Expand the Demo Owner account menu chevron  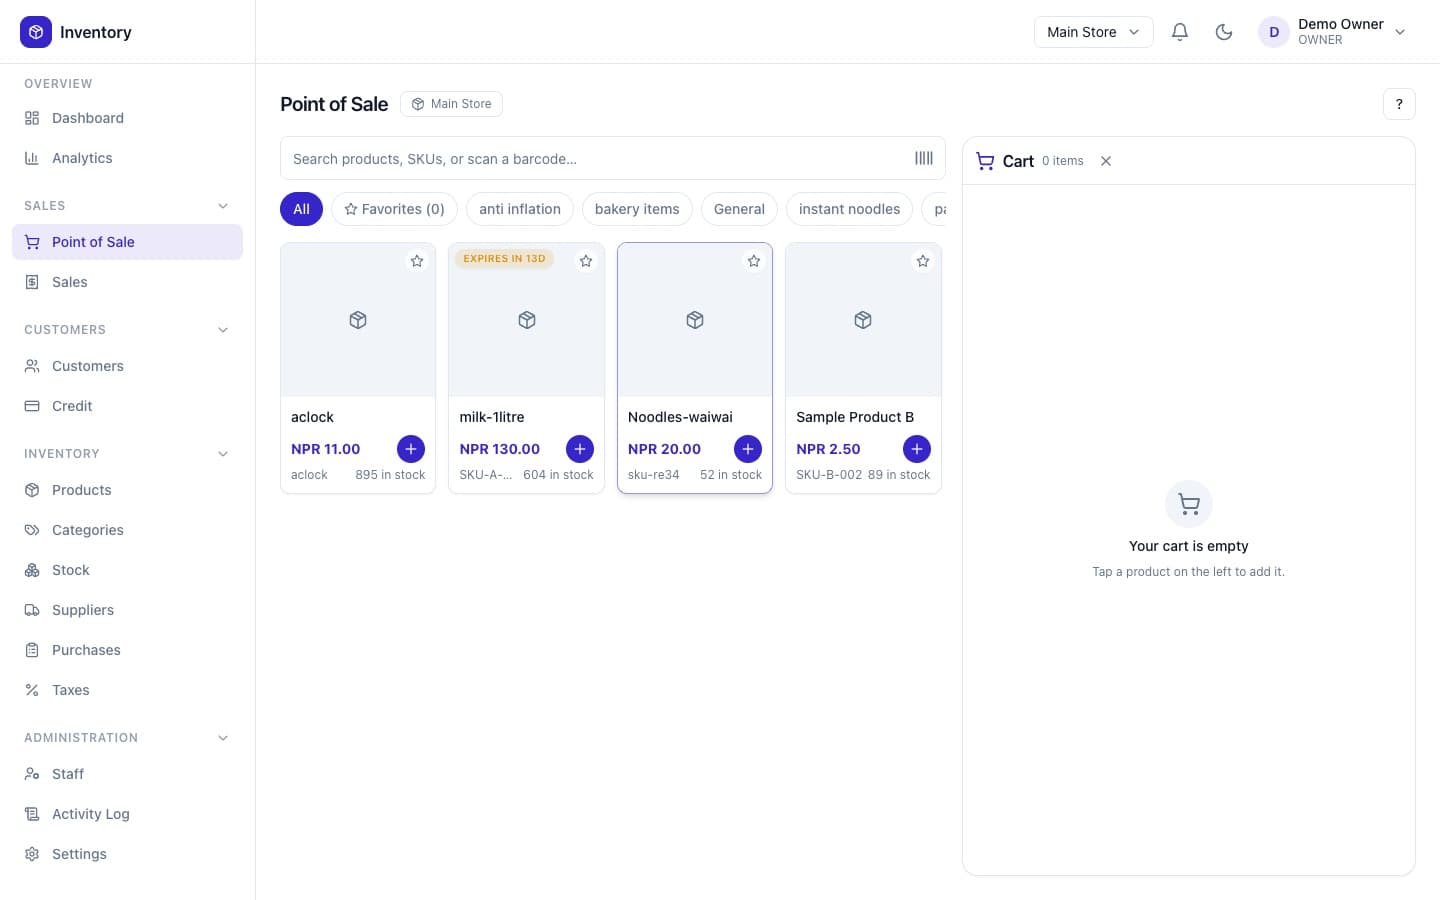tap(1400, 32)
